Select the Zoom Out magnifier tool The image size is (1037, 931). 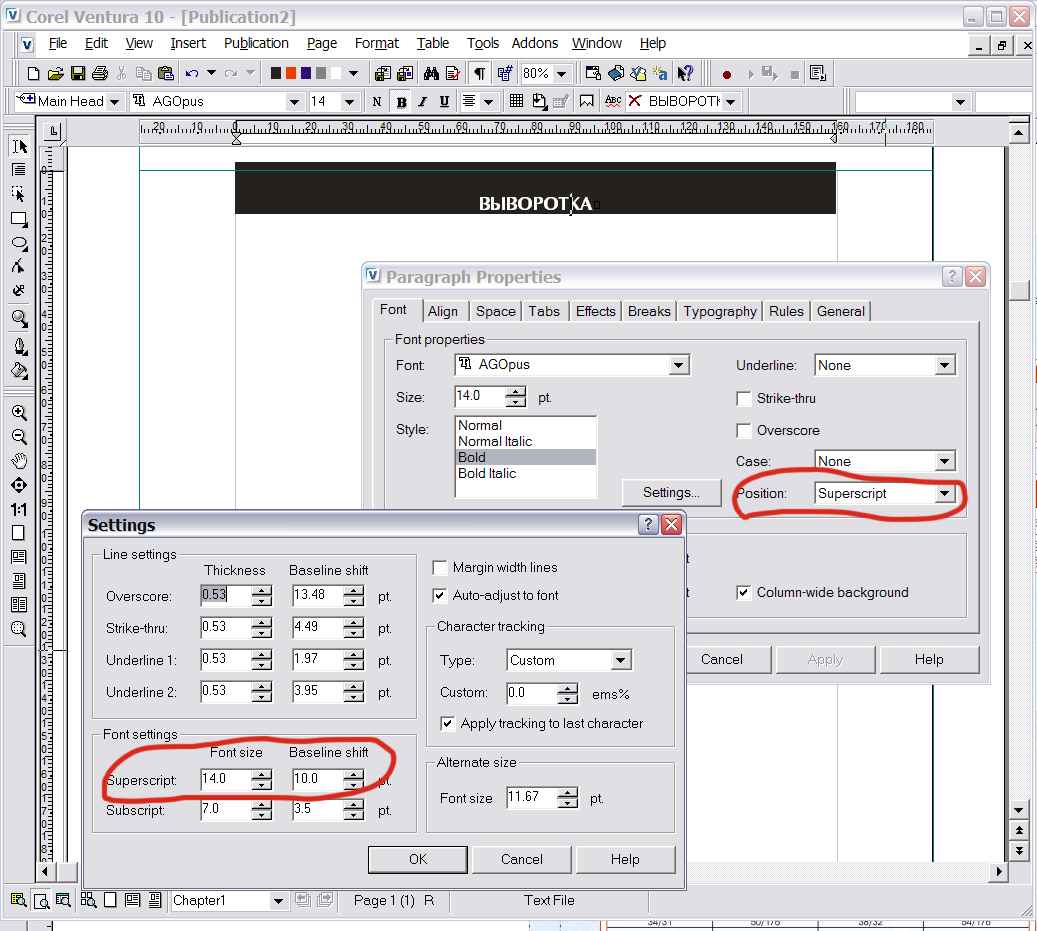[19, 436]
